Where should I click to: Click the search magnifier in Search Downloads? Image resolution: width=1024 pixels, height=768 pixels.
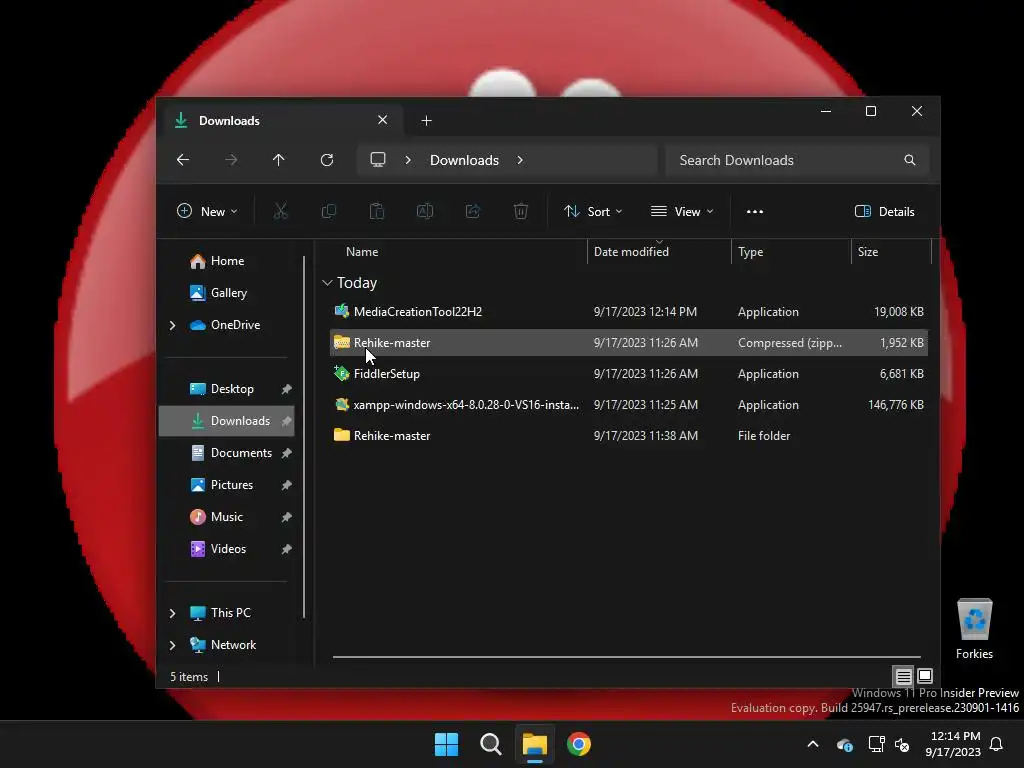coord(910,160)
